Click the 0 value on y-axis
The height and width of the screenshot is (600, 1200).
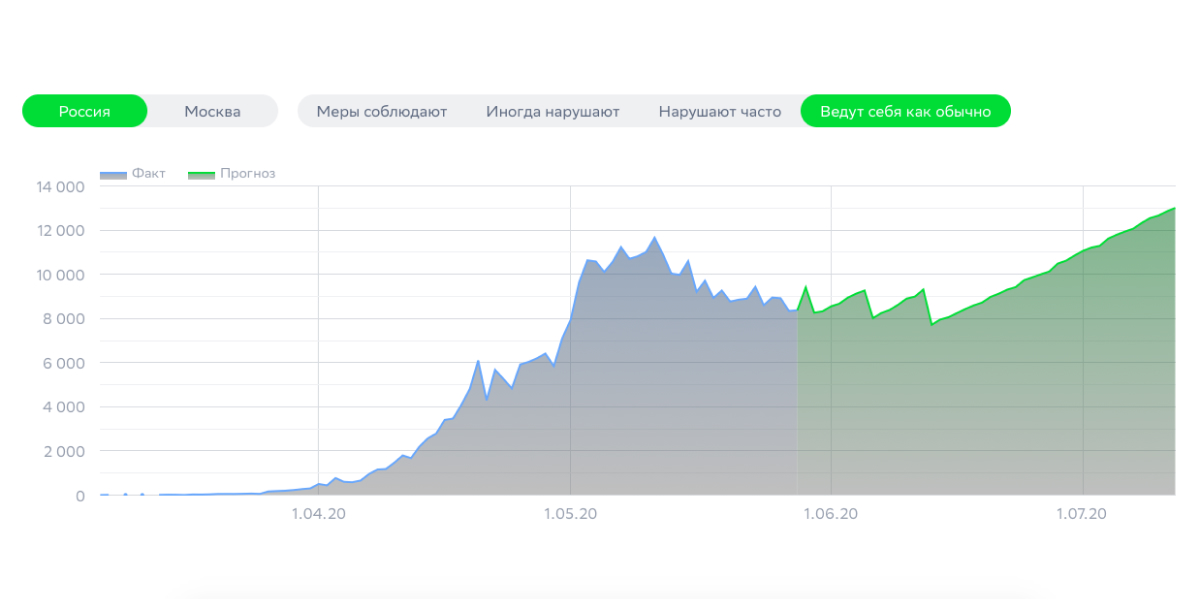tap(80, 496)
